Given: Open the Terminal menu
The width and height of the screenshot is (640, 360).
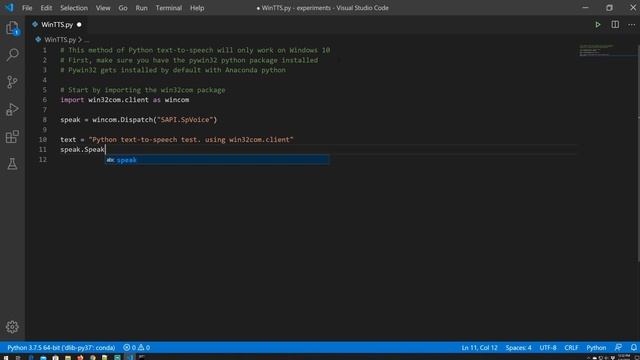Looking at the screenshot, I should pos(169,8).
